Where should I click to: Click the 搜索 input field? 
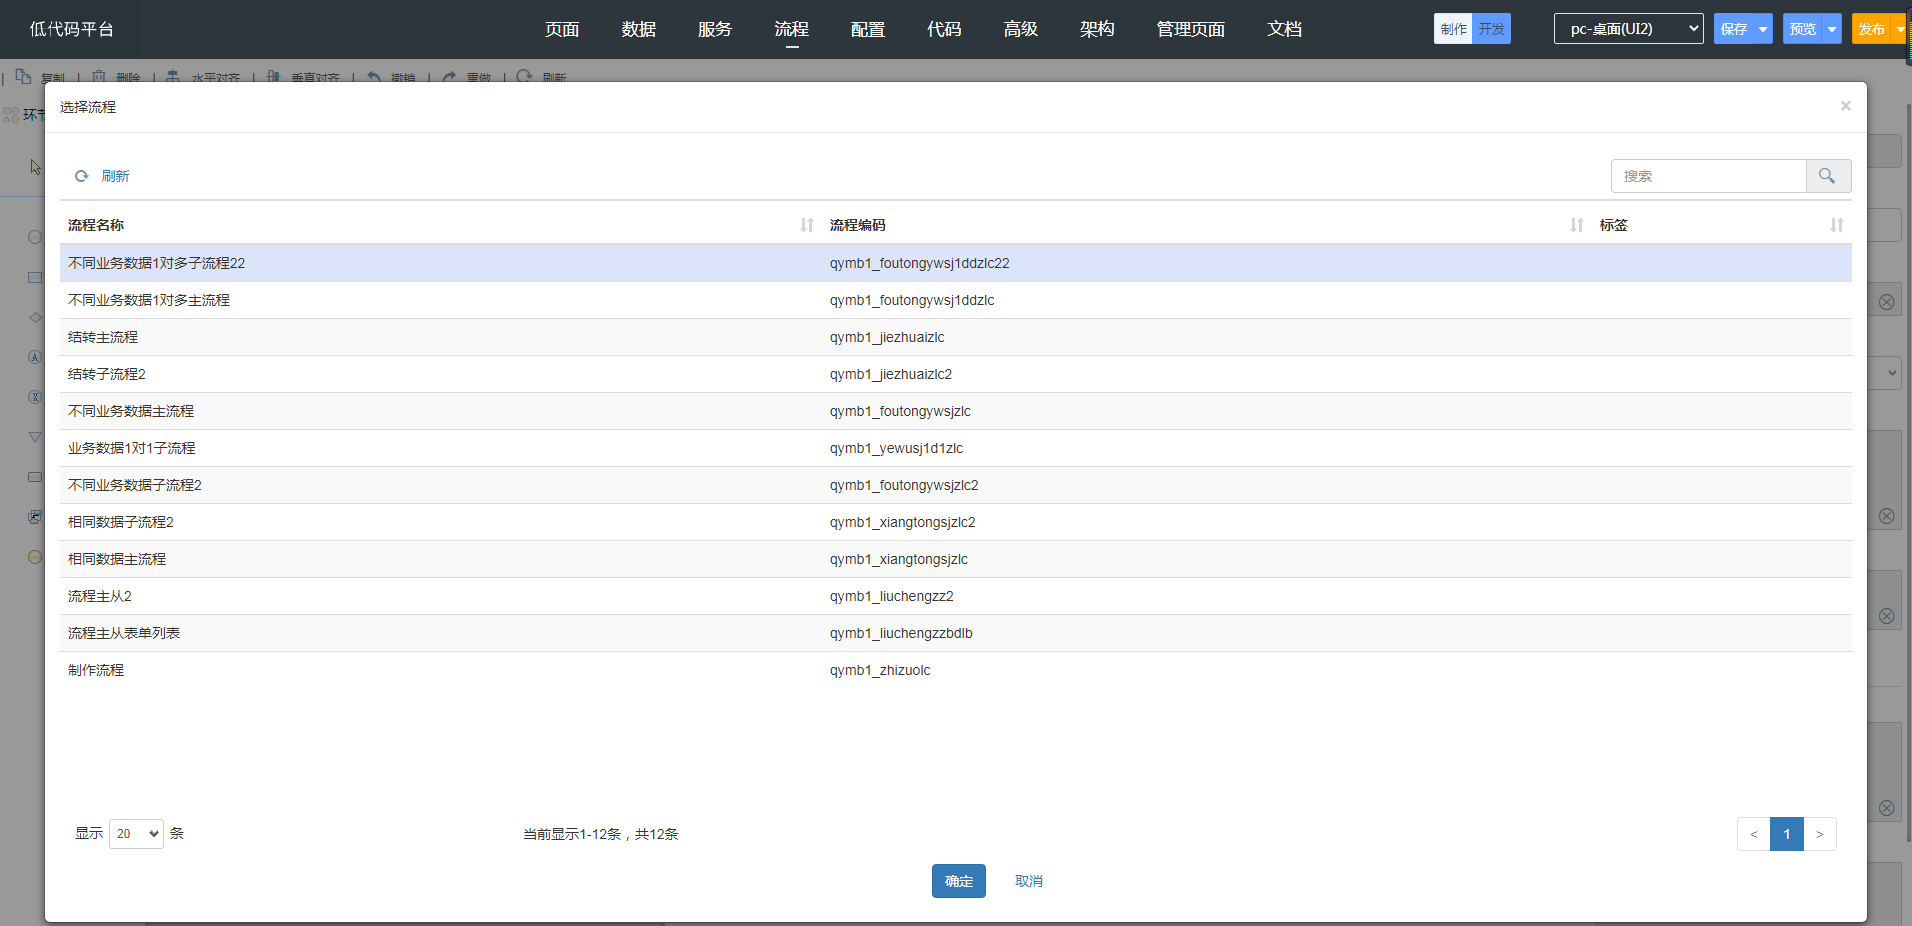[x=1708, y=176]
